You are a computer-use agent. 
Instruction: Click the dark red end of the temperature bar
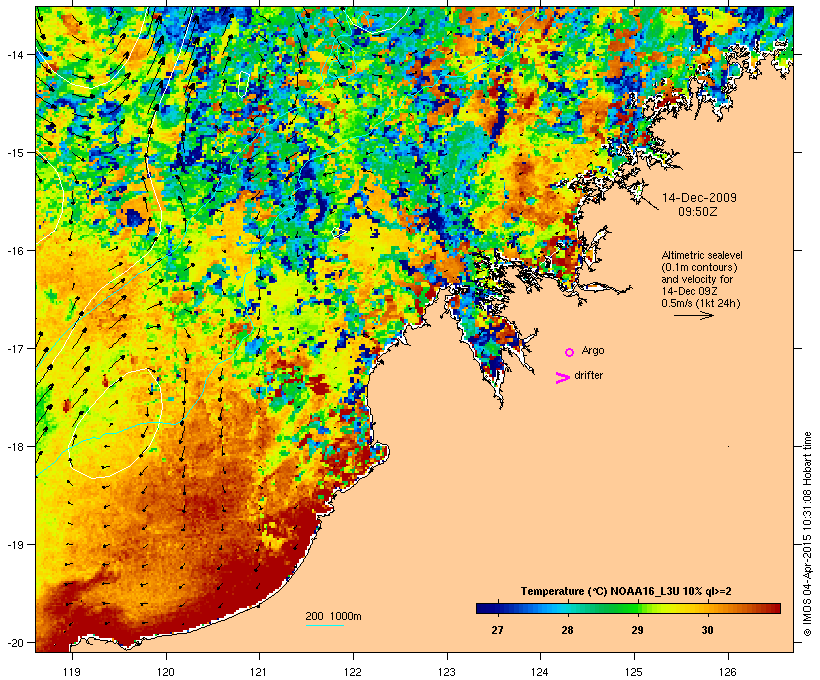pyautogui.click(x=775, y=608)
